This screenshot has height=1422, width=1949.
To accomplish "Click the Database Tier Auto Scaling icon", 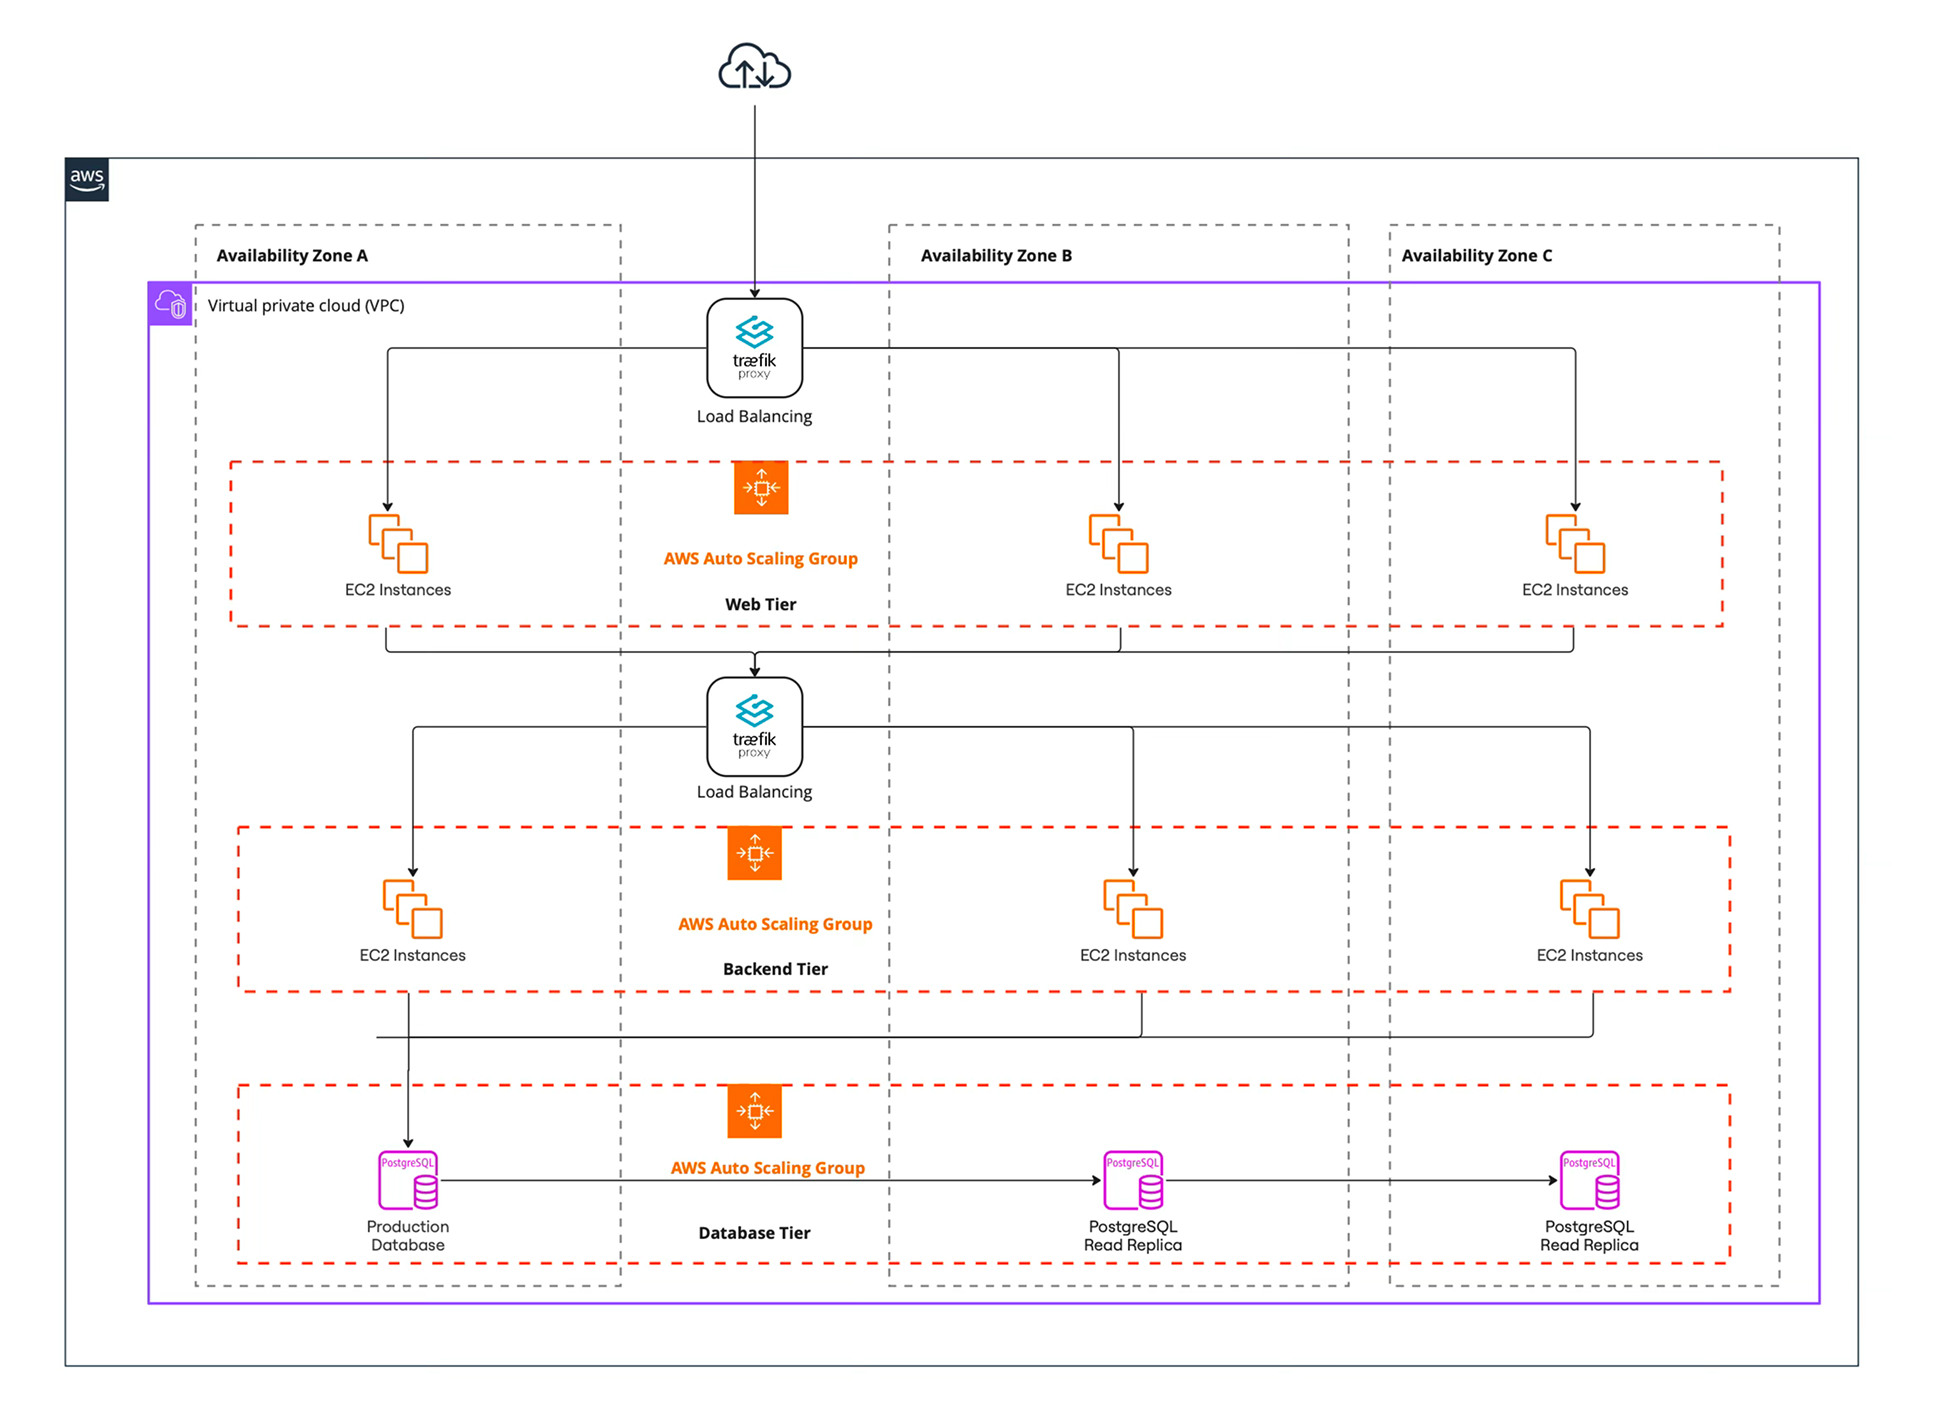I will tap(754, 1111).
